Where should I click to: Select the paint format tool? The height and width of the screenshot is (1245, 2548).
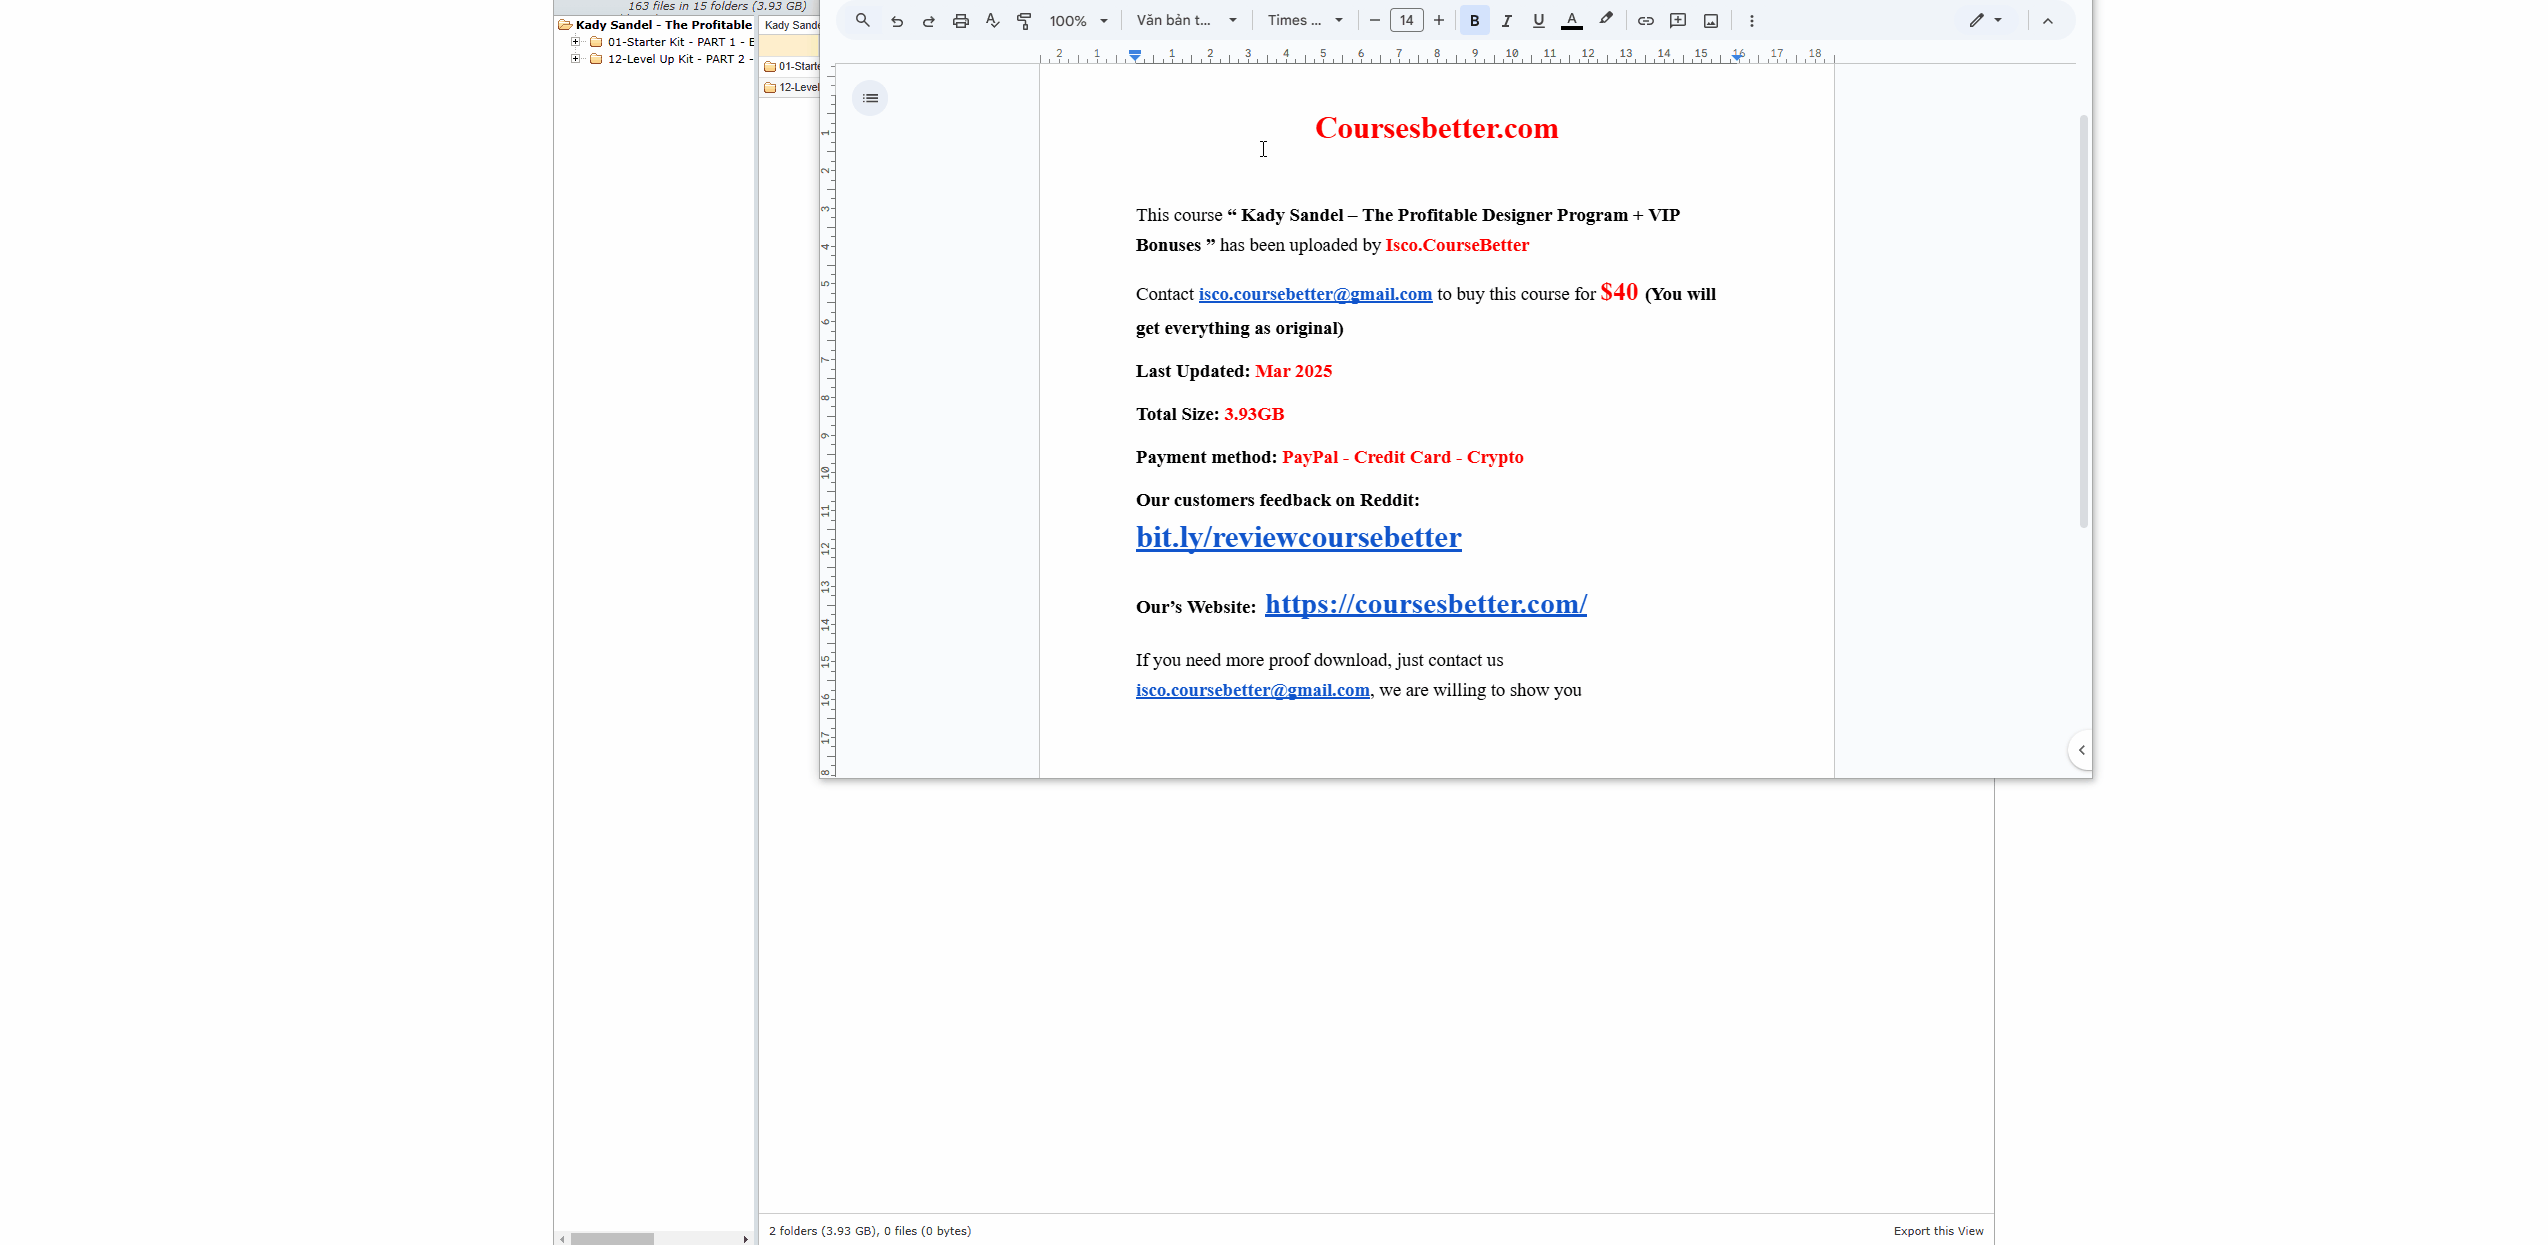[1024, 20]
